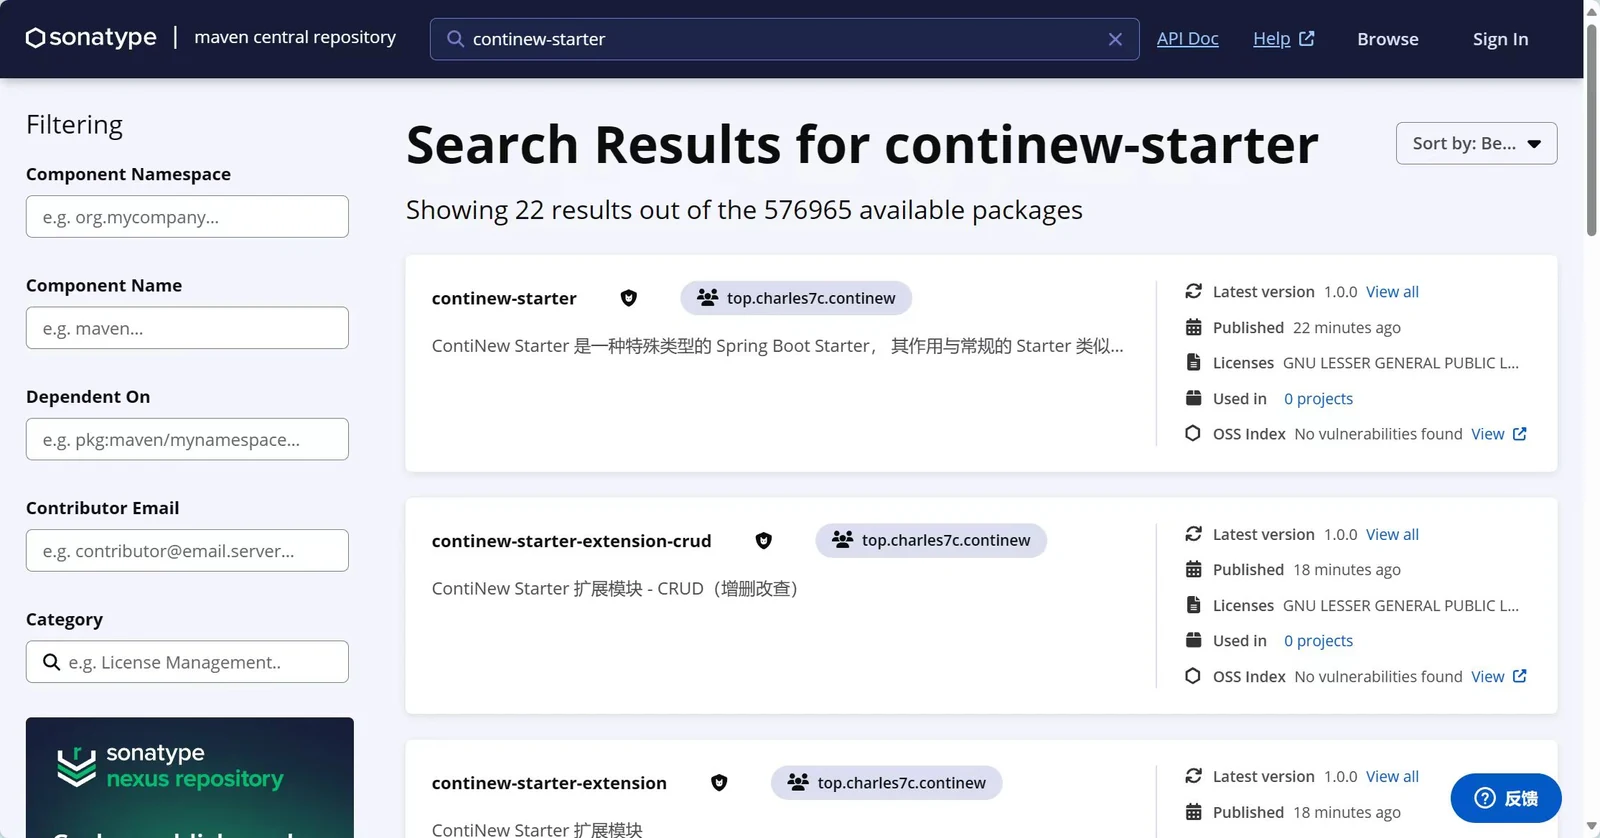Open the Sonatype Nexus Repository banner
This screenshot has height=838, width=1600.
click(190, 777)
